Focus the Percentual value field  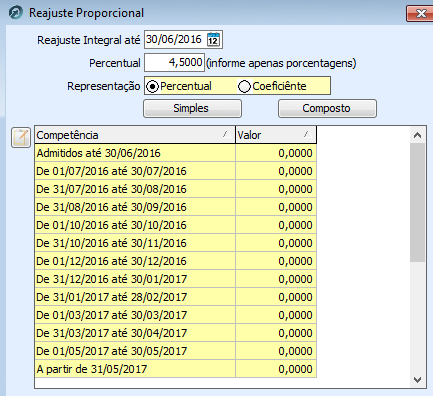click(x=174, y=62)
